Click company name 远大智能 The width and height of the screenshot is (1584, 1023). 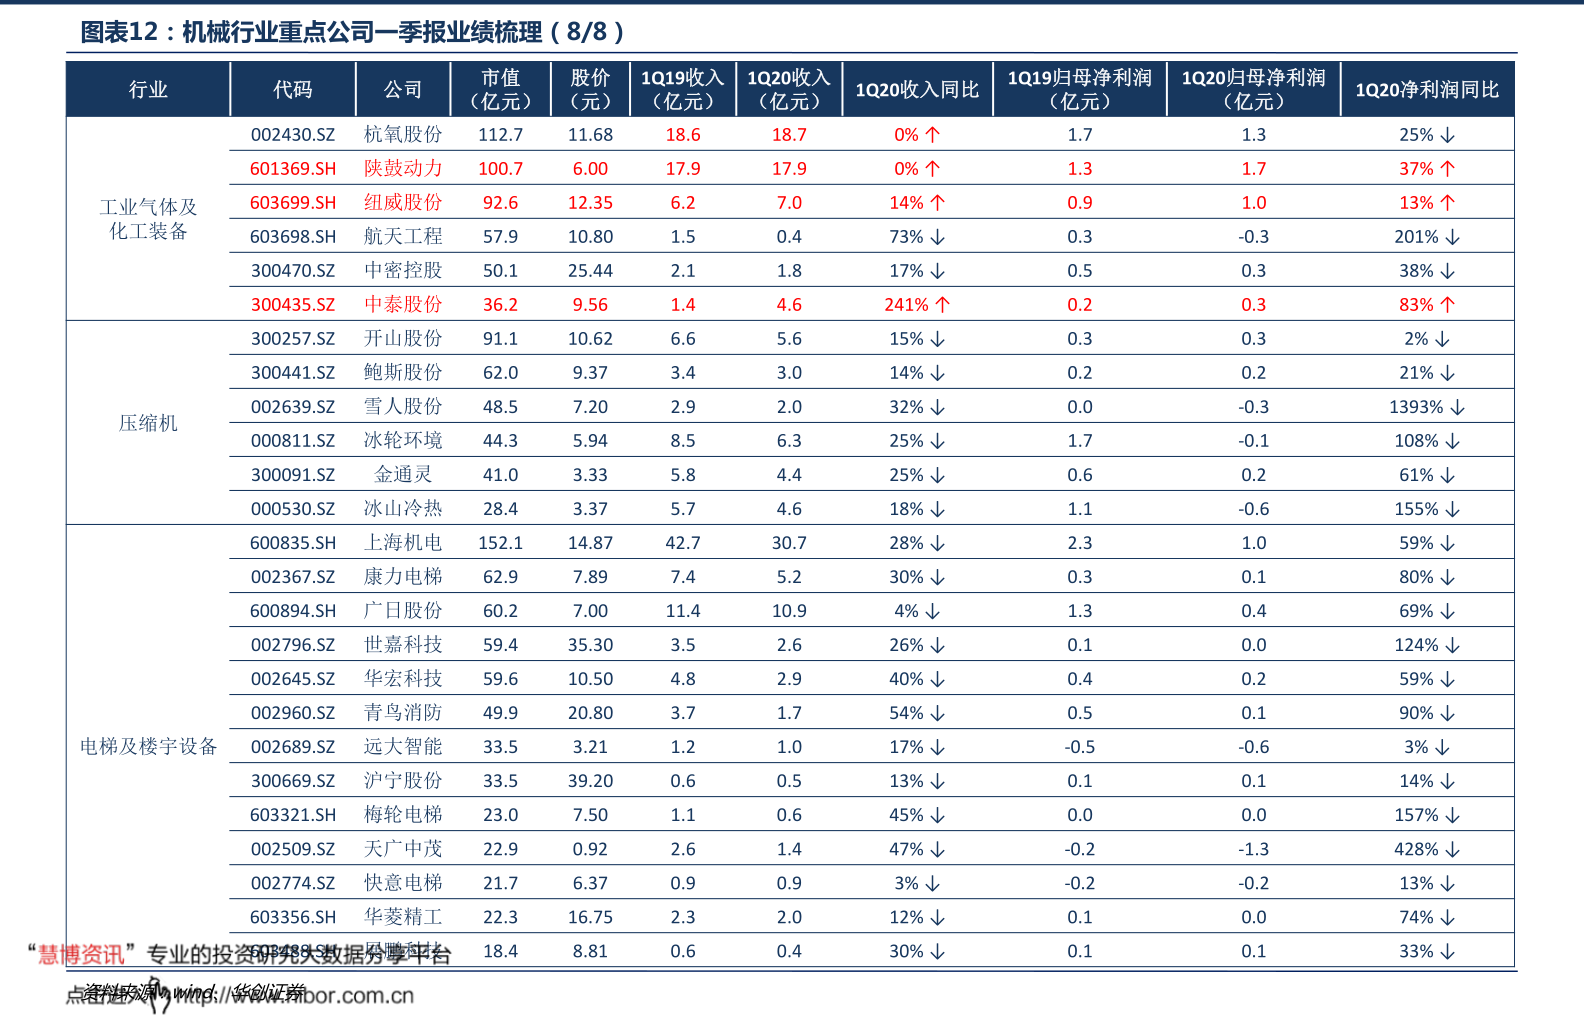403,747
